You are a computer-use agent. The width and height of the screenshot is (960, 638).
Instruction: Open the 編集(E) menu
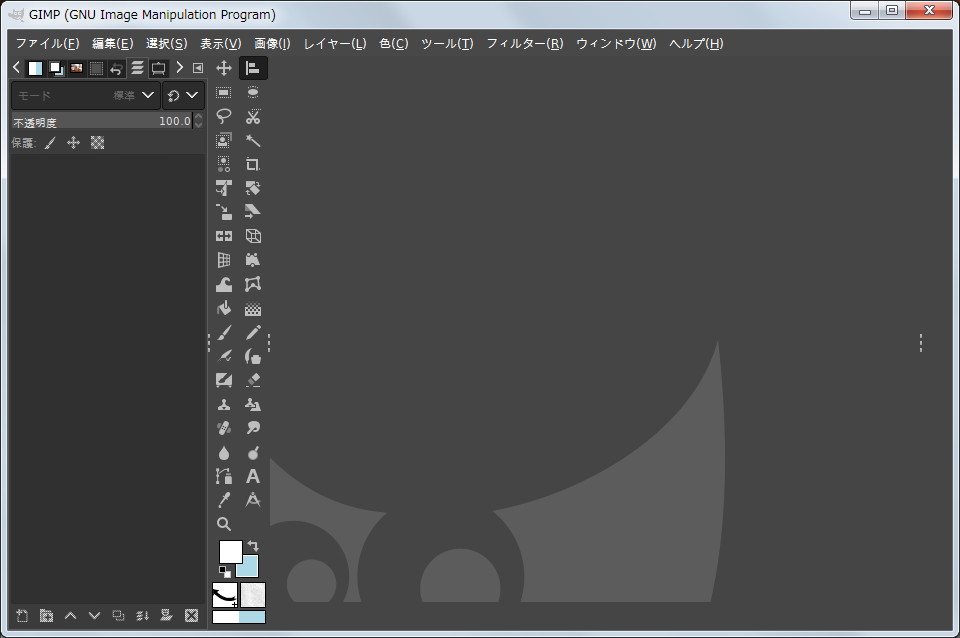[113, 43]
